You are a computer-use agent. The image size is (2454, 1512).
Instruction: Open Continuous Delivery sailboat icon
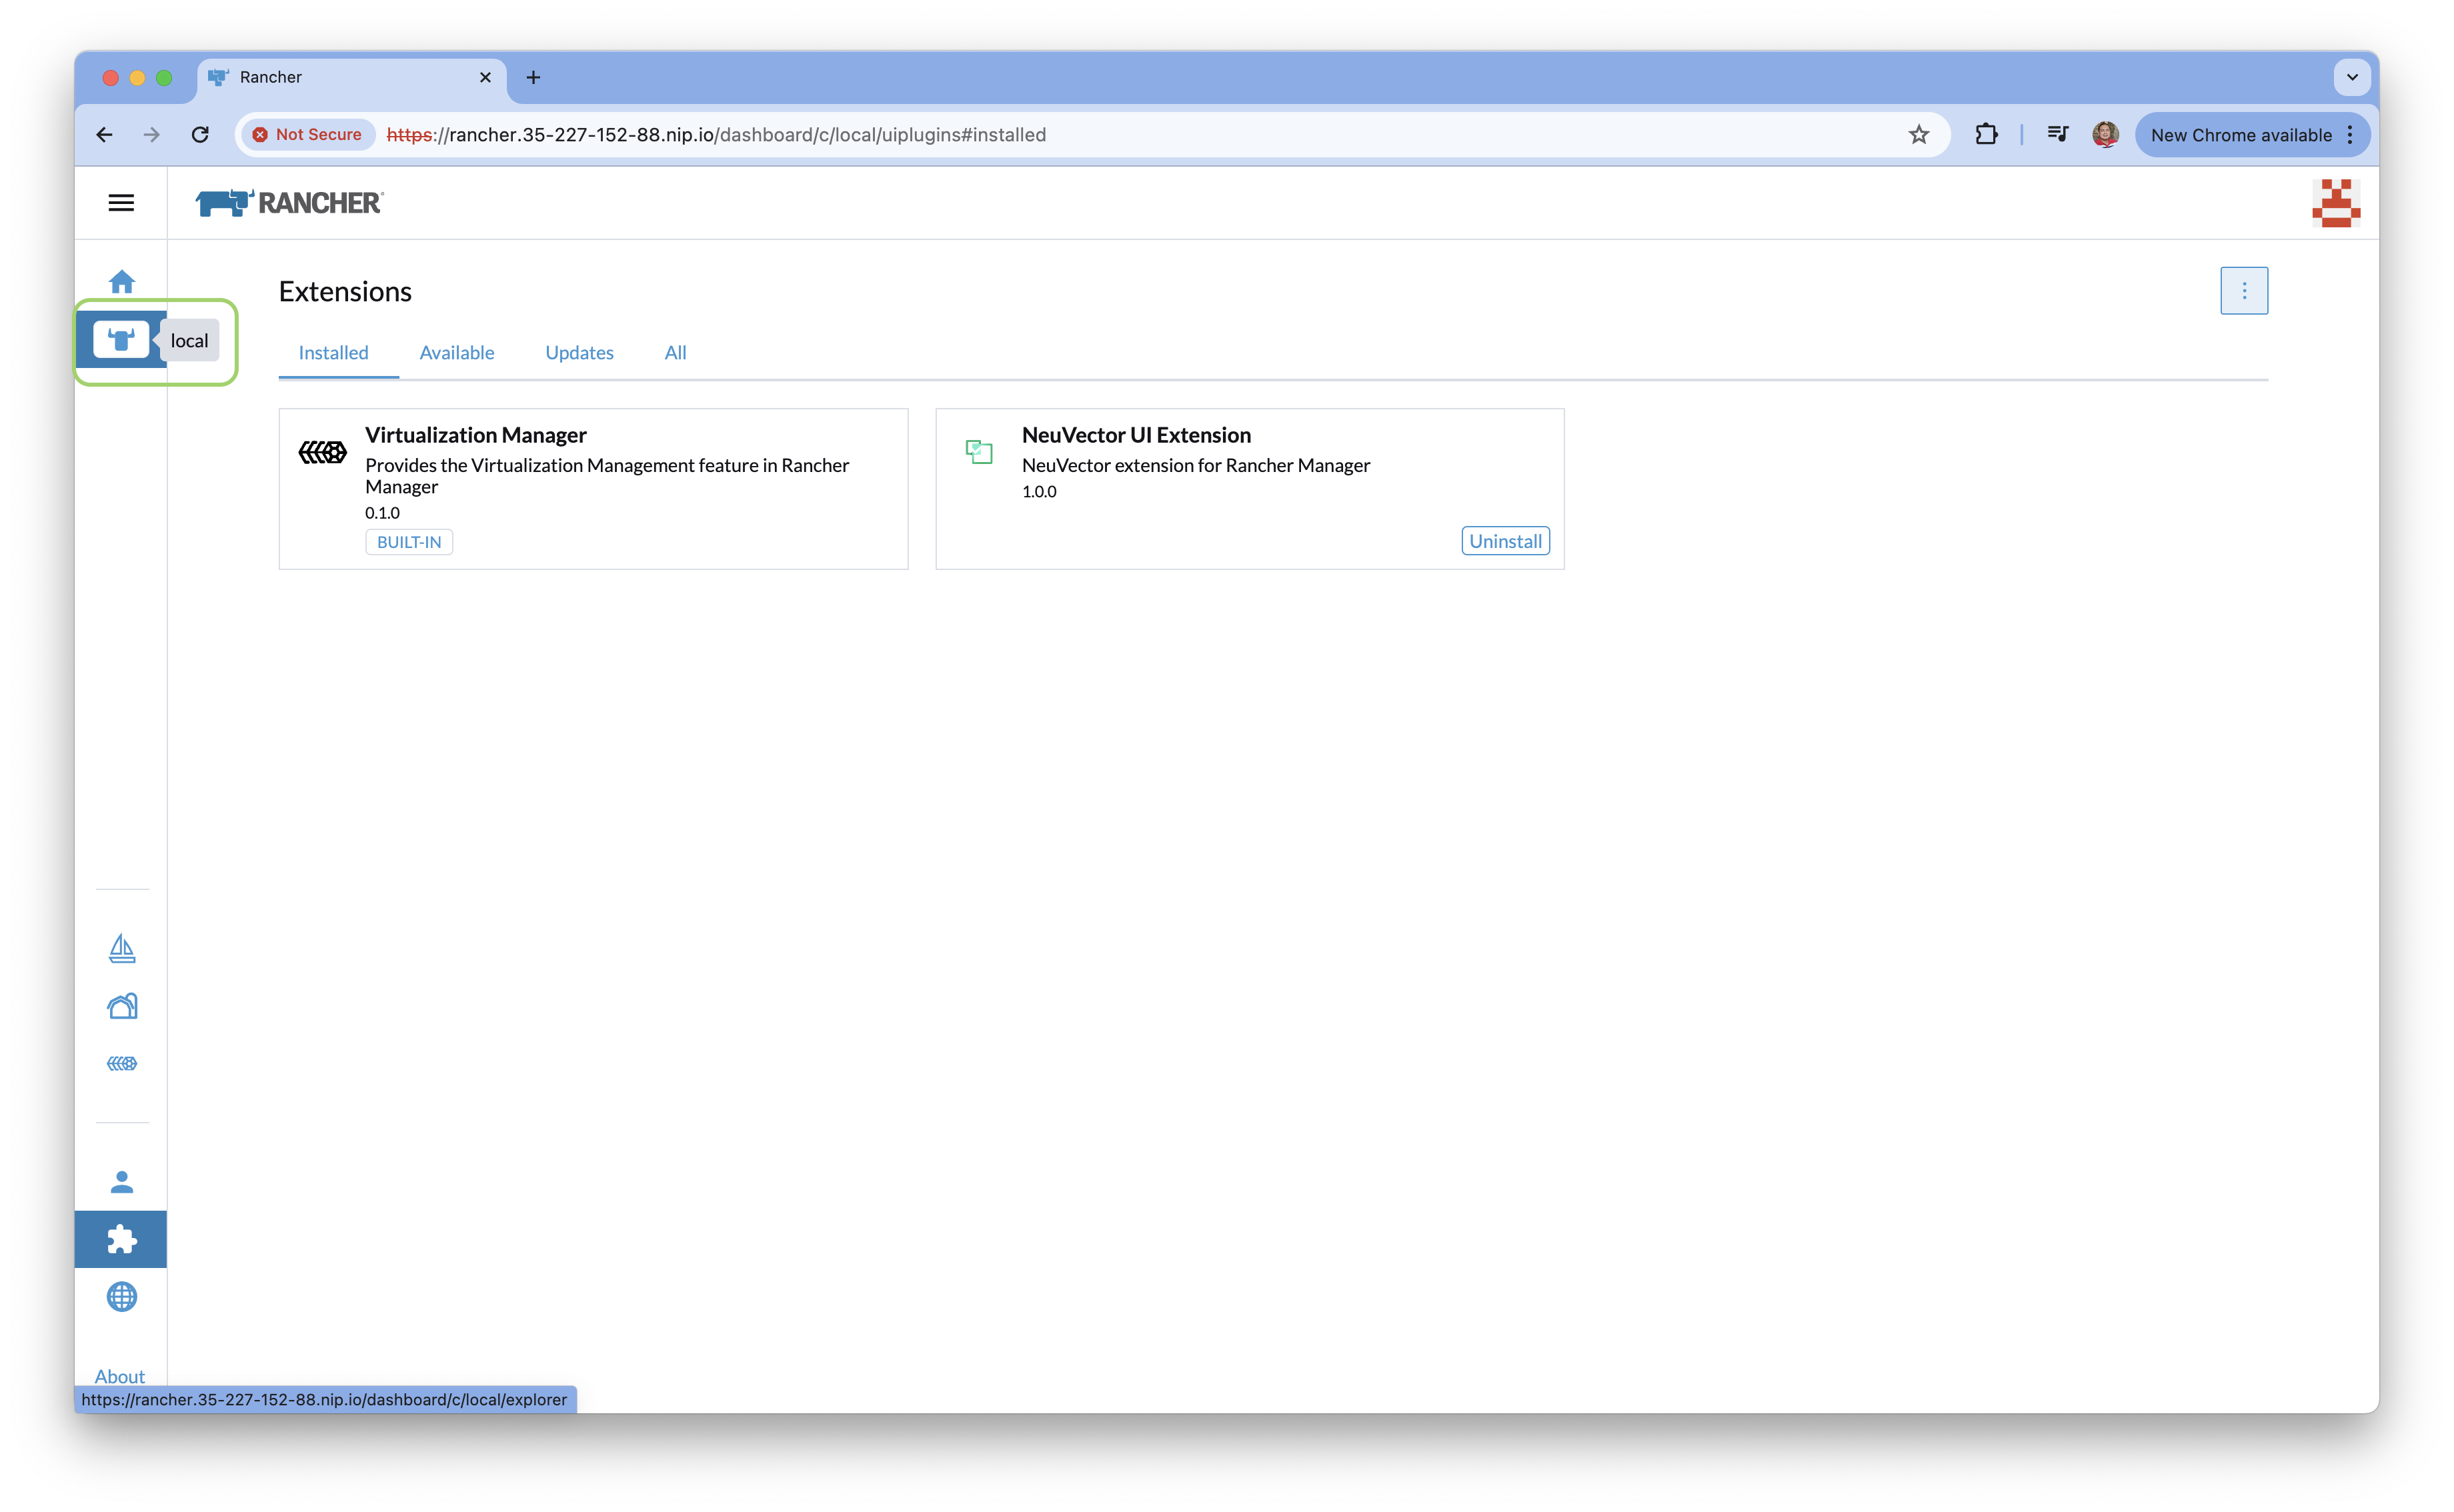point(121,948)
